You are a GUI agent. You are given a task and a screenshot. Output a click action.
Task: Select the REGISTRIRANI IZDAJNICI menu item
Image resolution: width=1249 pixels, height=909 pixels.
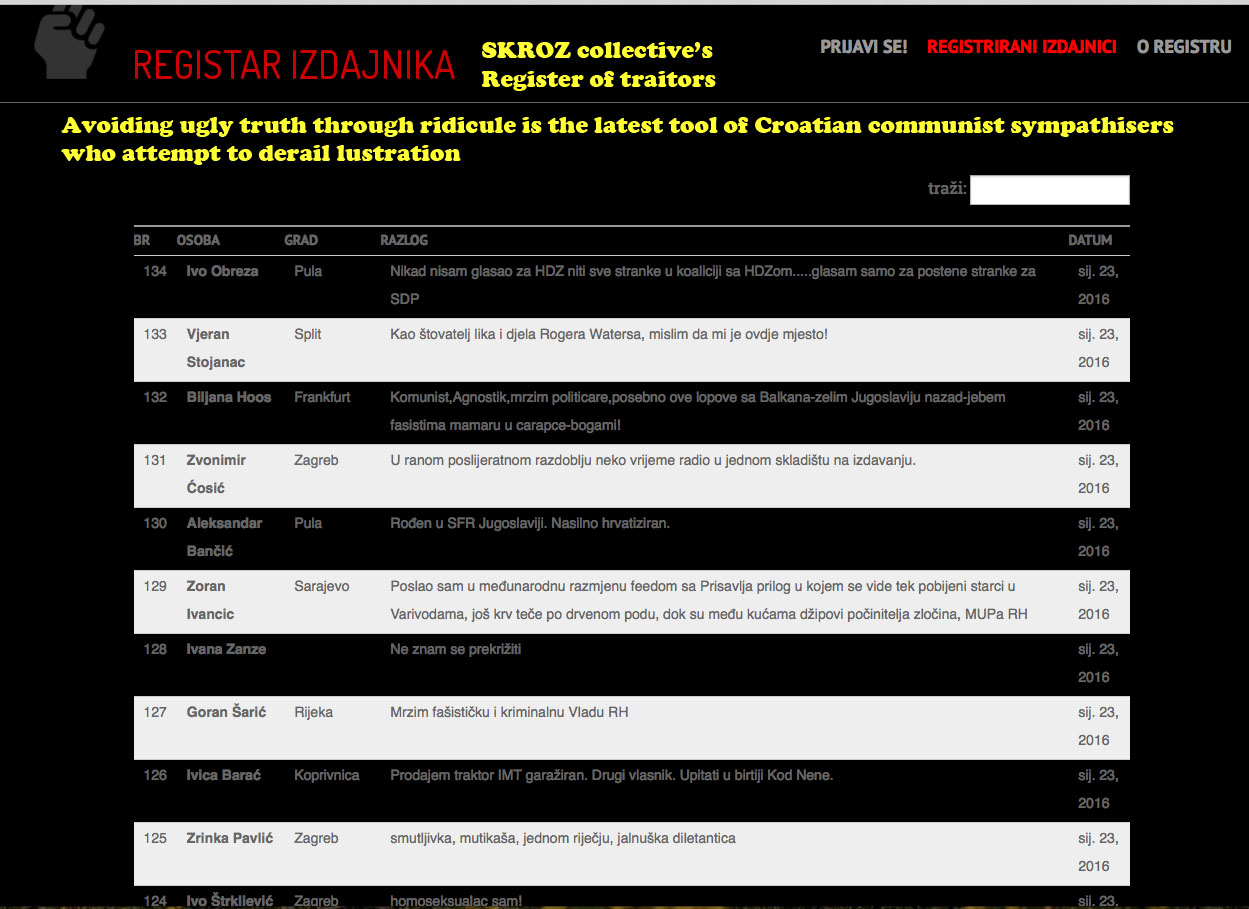coord(1021,47)
